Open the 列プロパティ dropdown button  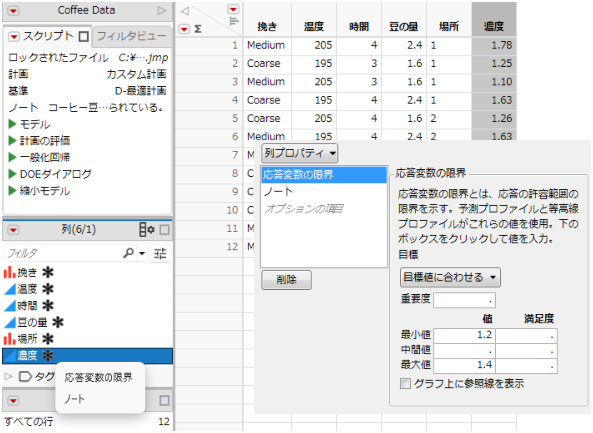[300, 154]
